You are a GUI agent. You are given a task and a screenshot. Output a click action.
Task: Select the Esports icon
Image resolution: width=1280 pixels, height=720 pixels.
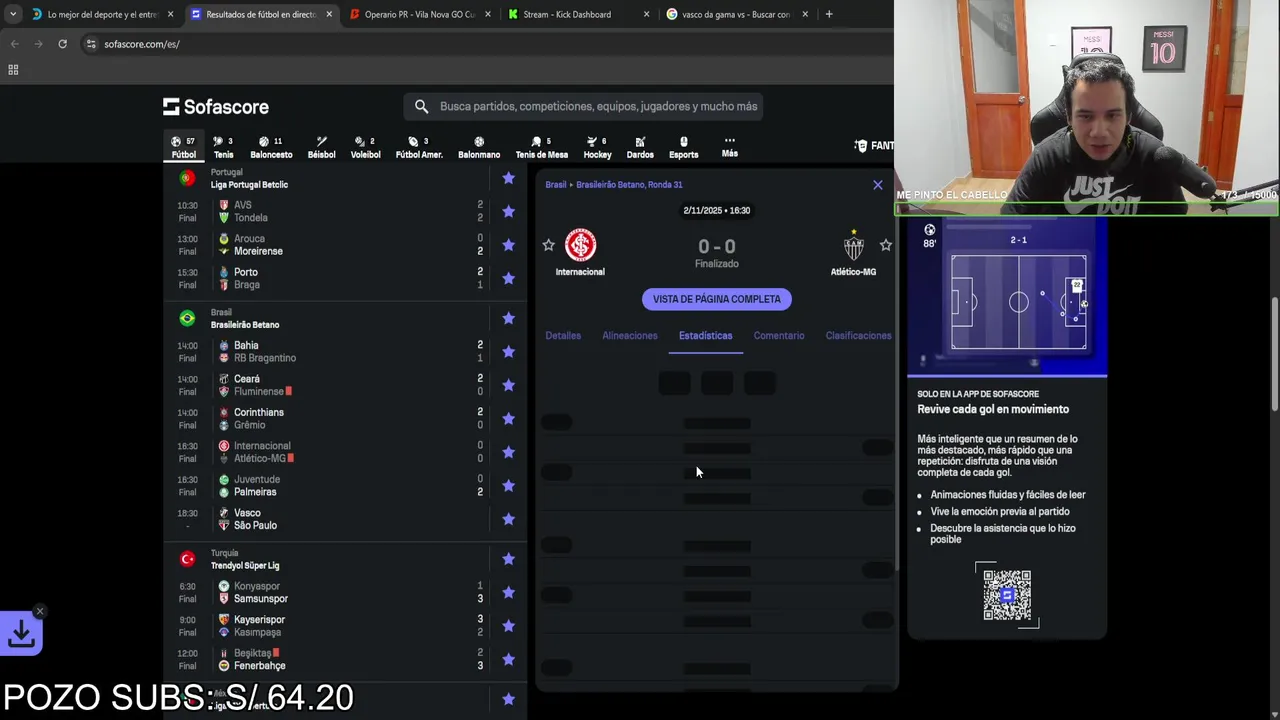[x=684, y=147]
